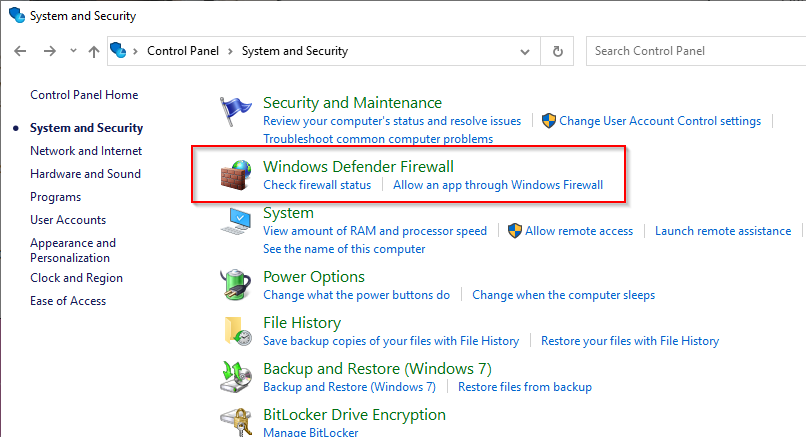The image size is (806, 437).
Task: Open the Windows Defender Firewall brick icon
Action: pos(236,174)
